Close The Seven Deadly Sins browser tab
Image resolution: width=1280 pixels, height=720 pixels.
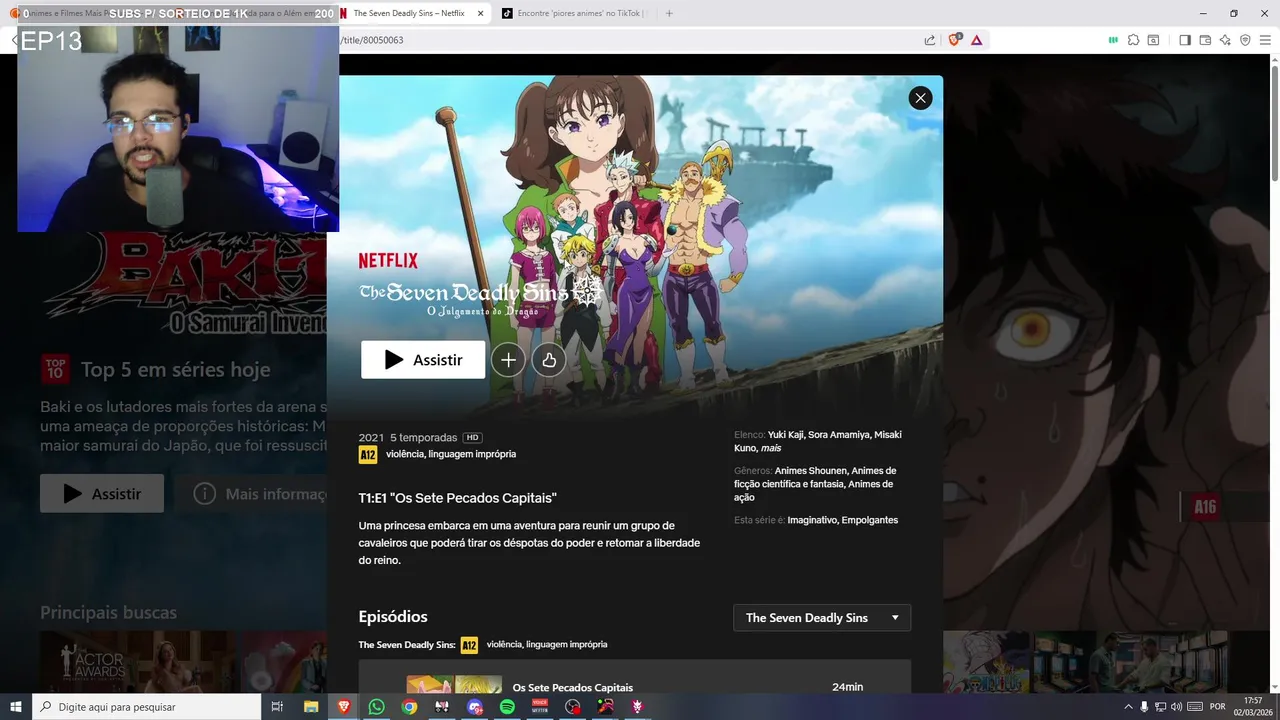click(480, 13)
